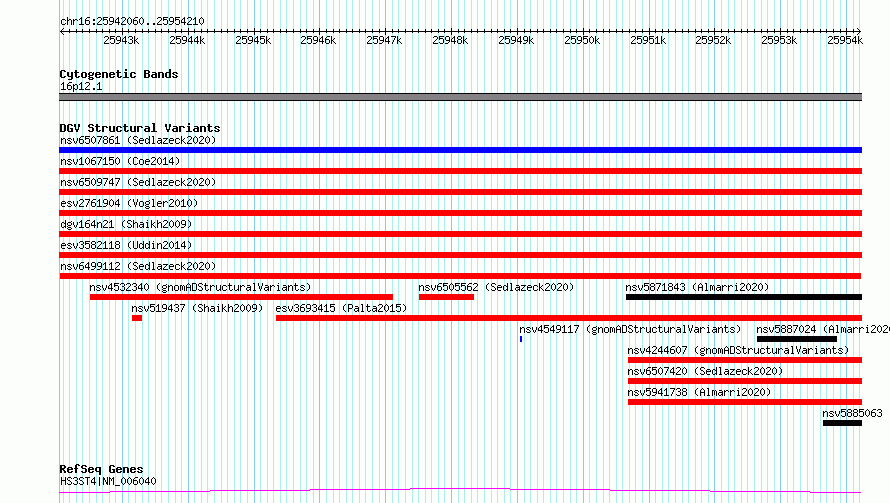Click the red bar under esv2761904
Image resolution: width=890 pixels, height=503 pixels.
pyautogui.click(x=460, y=213)
